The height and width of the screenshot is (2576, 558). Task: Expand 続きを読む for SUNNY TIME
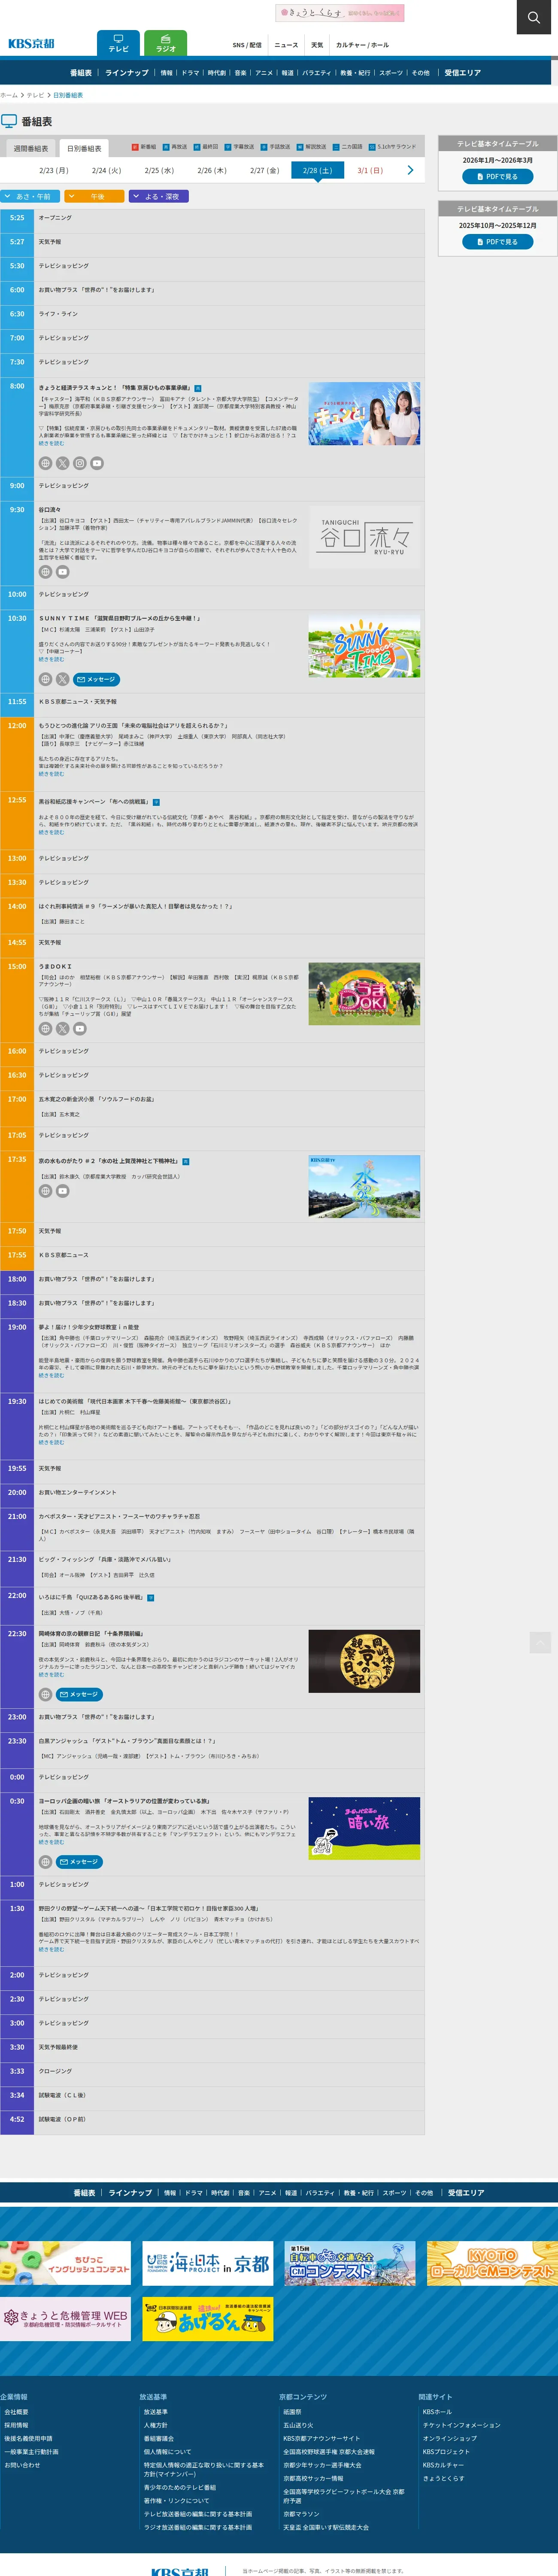point(51,659)
